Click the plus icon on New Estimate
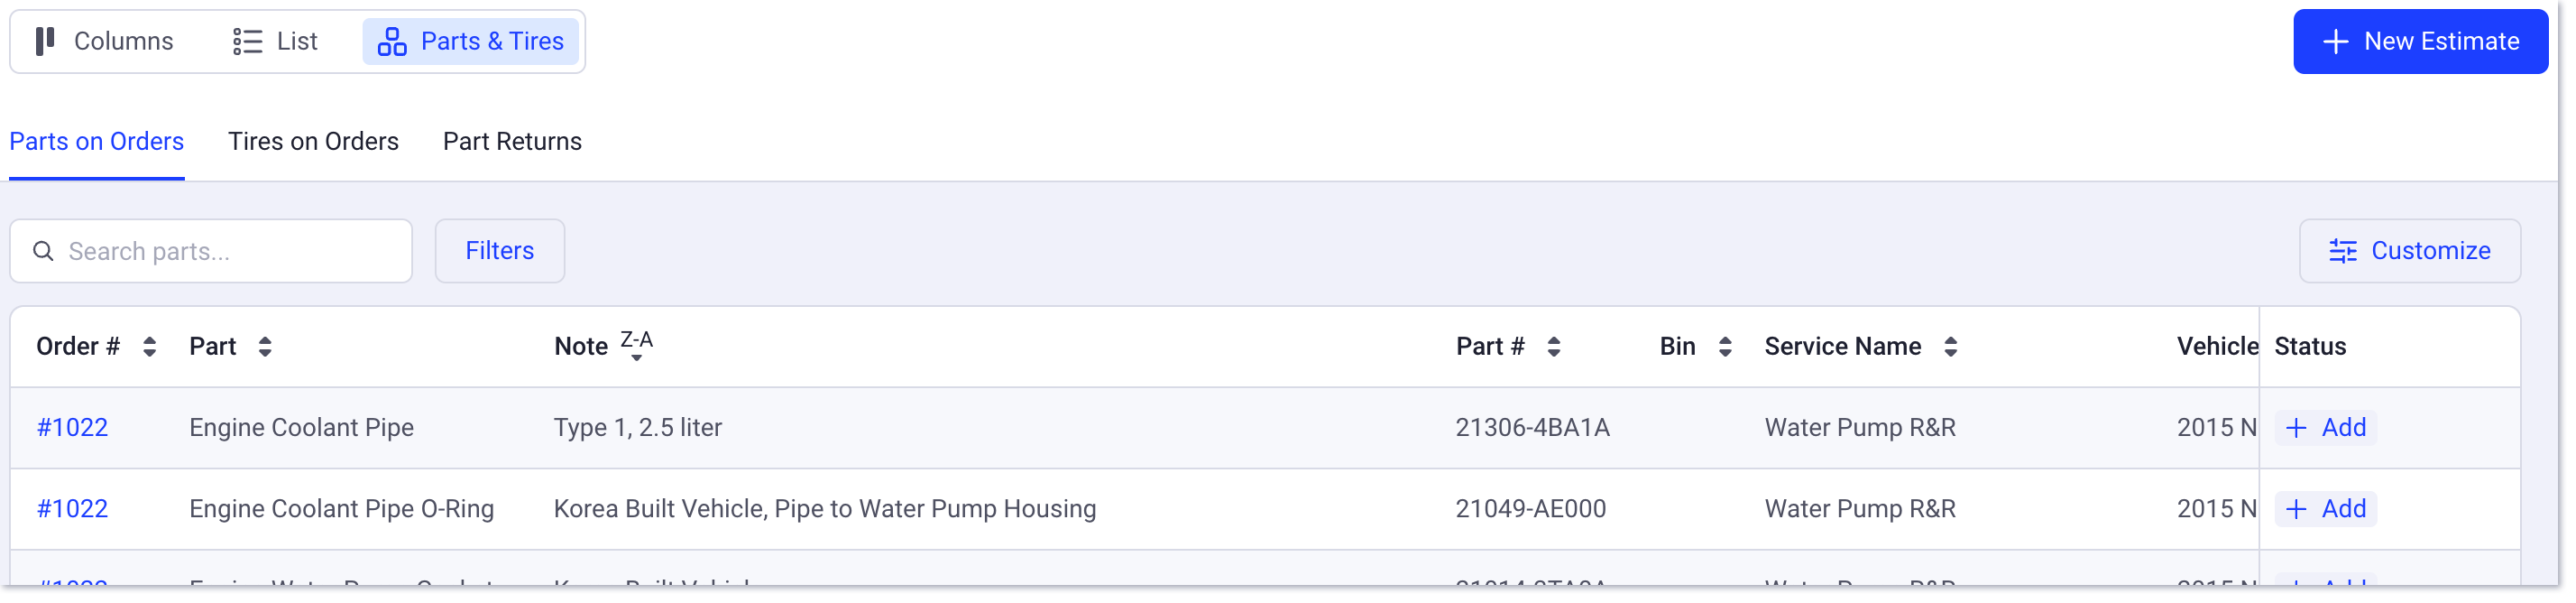 [2335, 41]
